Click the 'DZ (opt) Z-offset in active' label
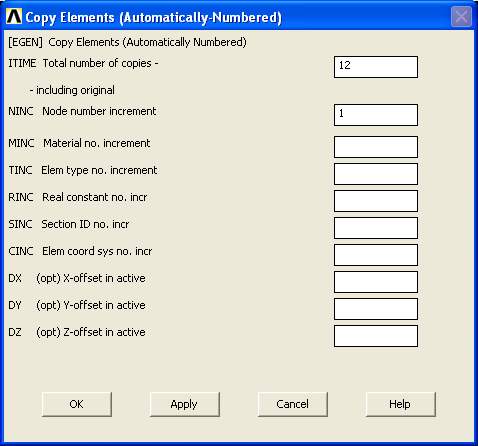This screenshot has width=478, height=446. [77, 332]
